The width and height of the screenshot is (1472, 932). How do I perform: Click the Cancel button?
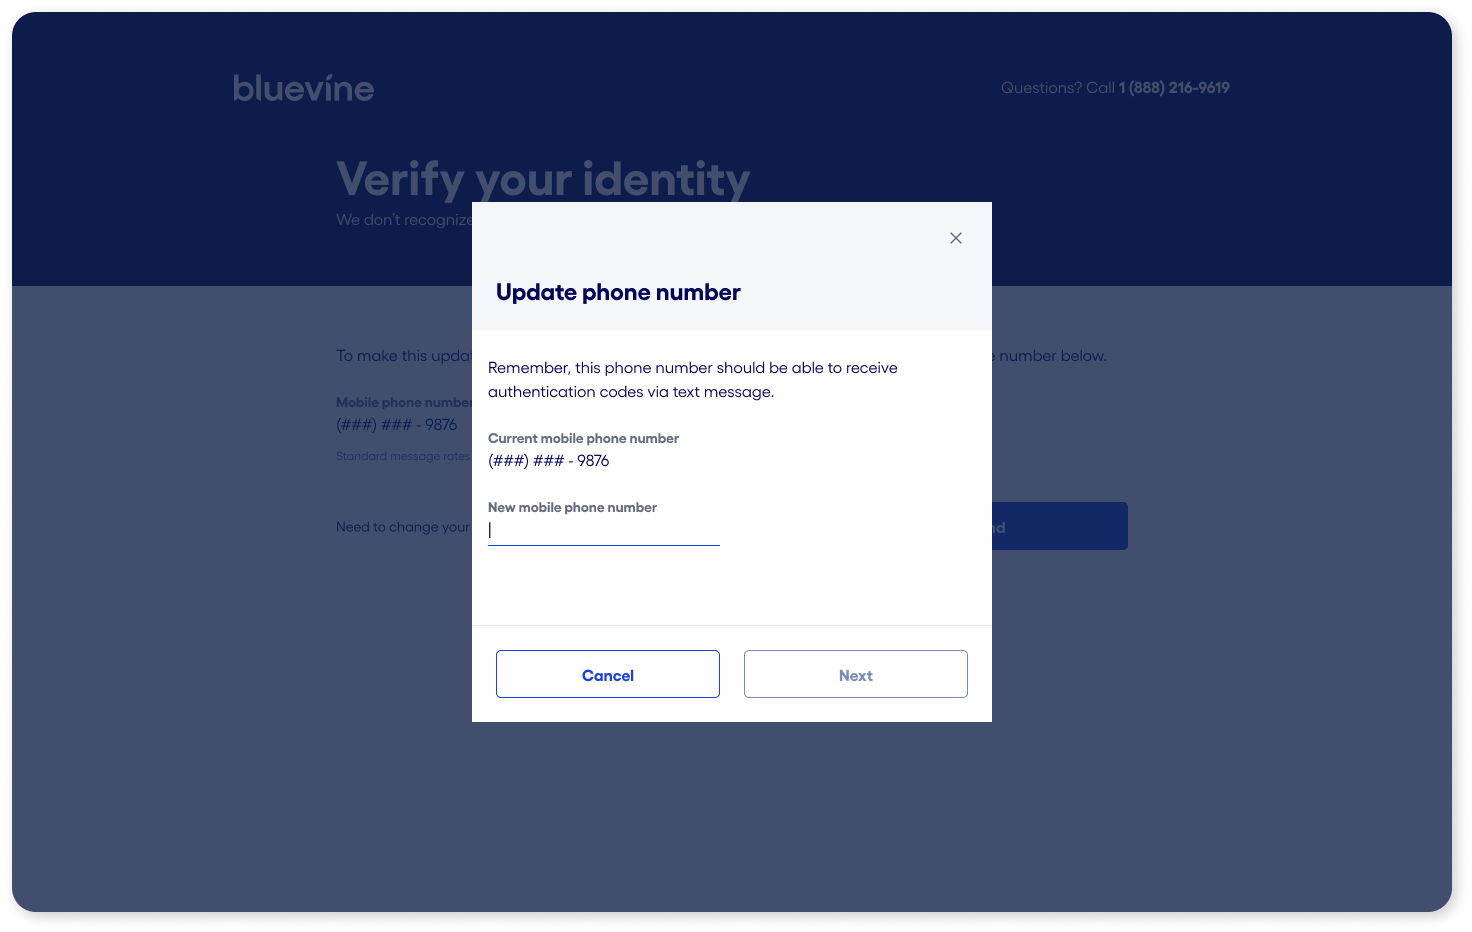coord(607,674)
